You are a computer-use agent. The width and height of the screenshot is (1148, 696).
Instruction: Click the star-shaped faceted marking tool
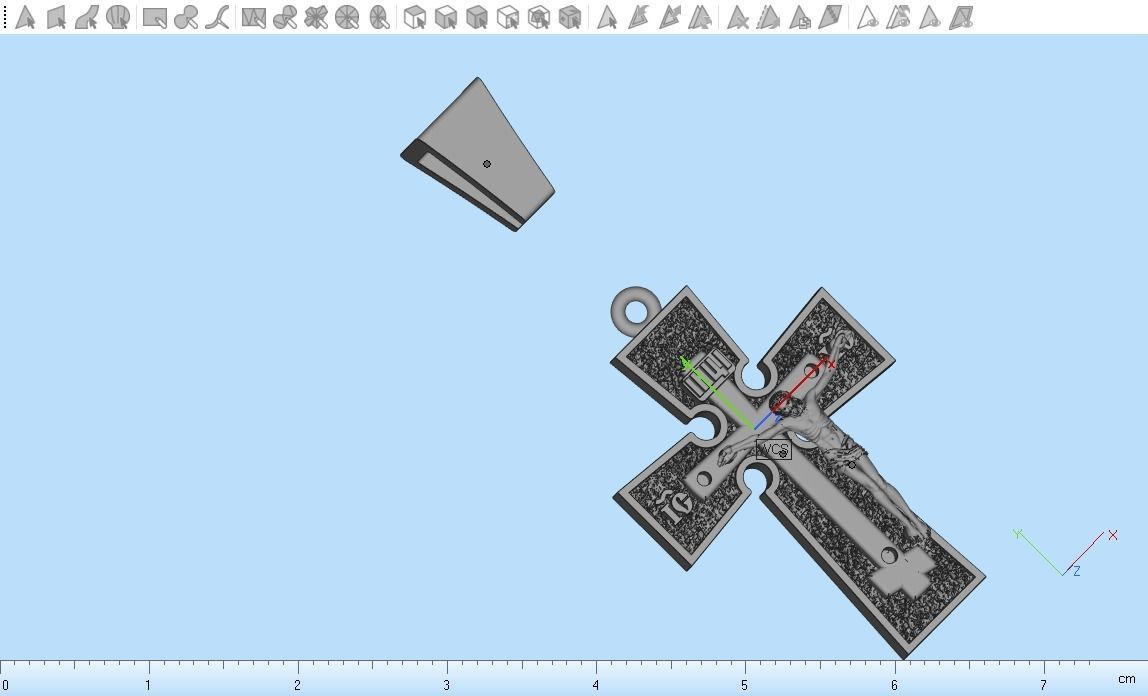[x=316, y=17]
